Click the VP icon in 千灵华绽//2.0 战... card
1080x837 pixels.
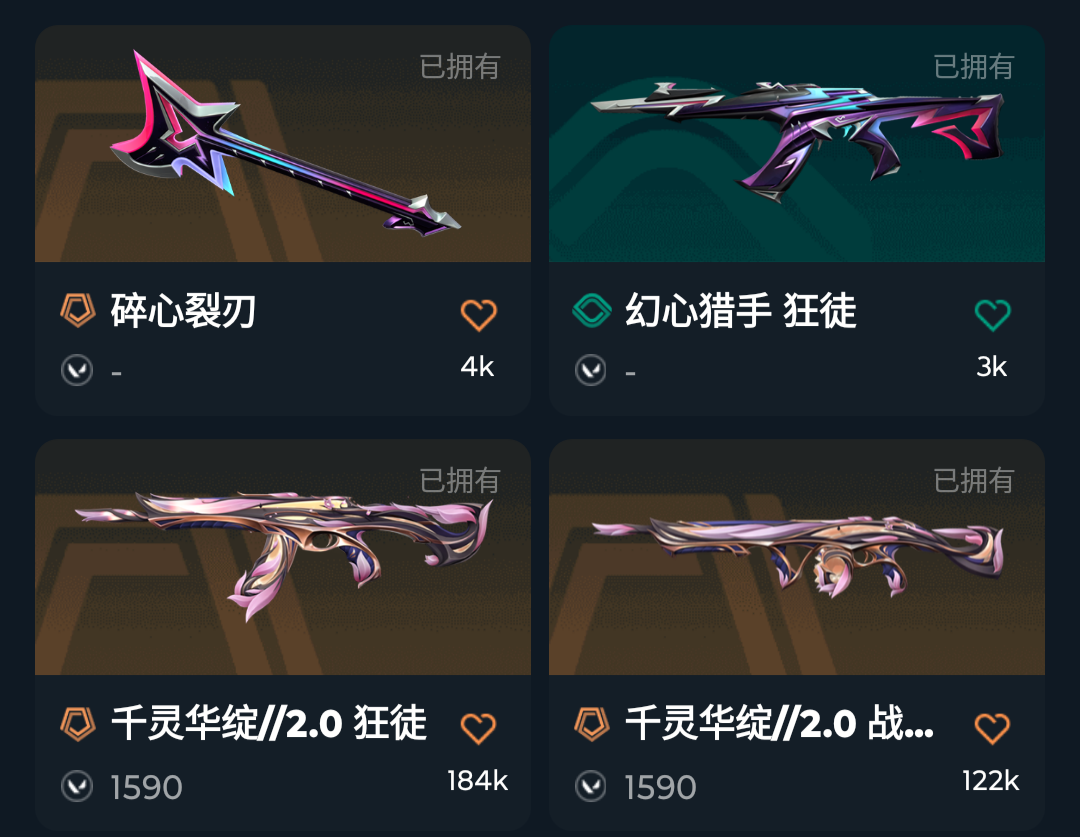[x=590, y=786]
